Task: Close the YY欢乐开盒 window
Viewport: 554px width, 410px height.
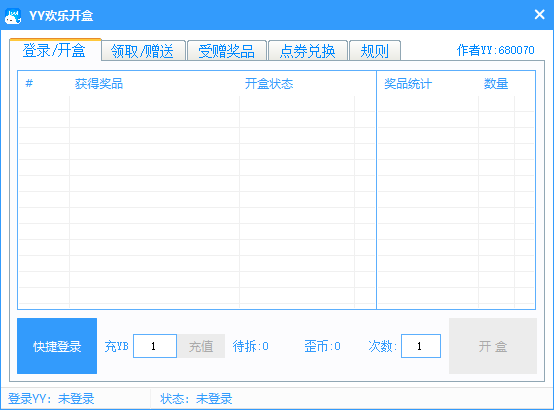Action: click(x=539, y=14)
